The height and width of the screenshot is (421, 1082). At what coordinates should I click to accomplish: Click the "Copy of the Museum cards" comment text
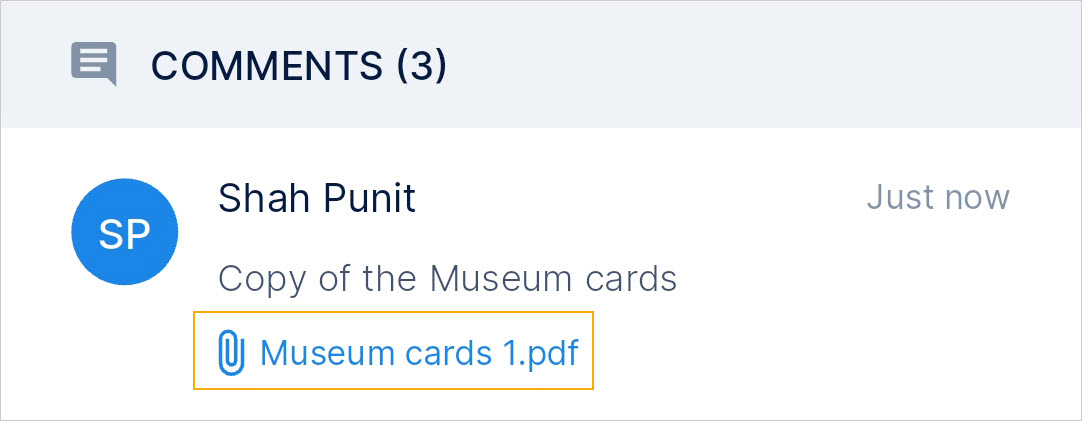pyautogui.click(x=448, y=277)
